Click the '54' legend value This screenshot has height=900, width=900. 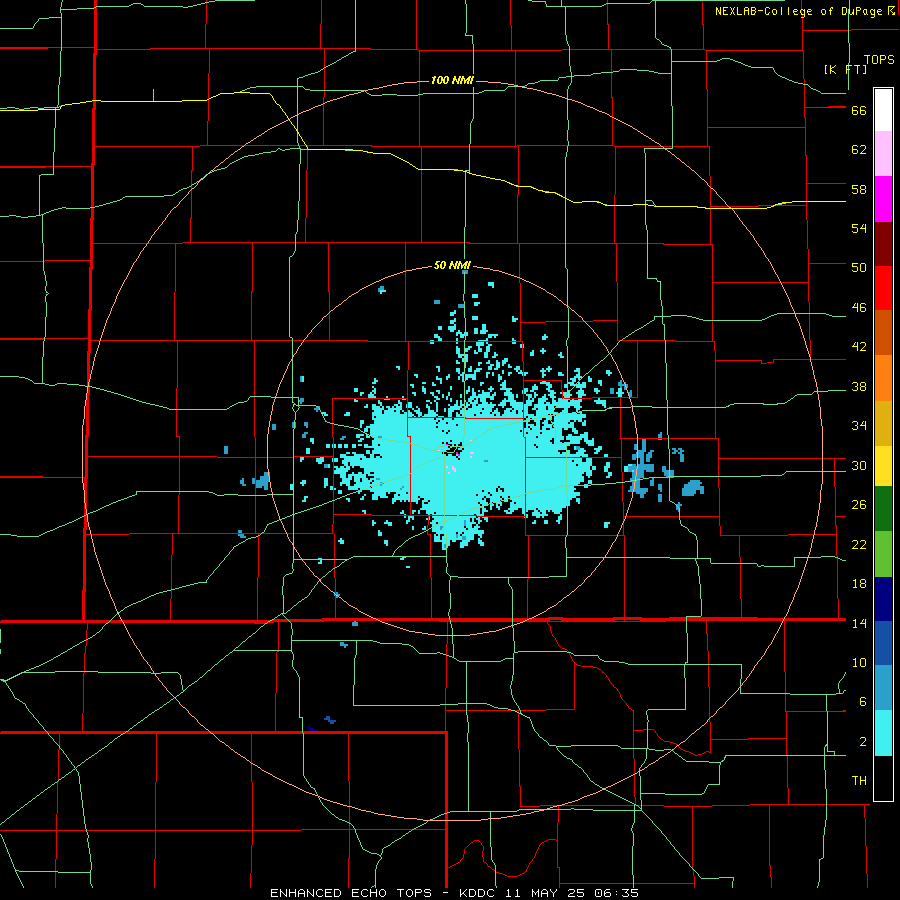tap(859, 228)
